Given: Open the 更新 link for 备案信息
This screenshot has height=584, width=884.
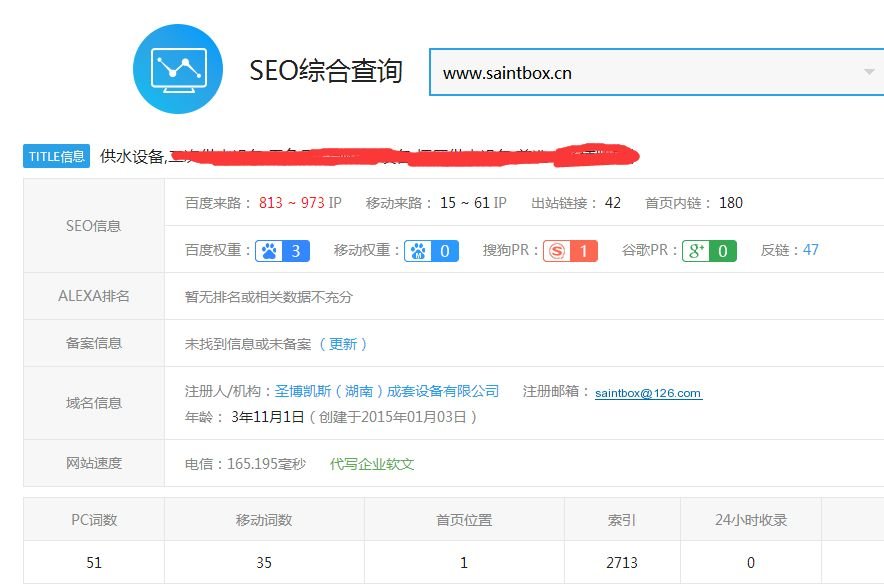Looking at the screenshot, I should click(343, 343).
